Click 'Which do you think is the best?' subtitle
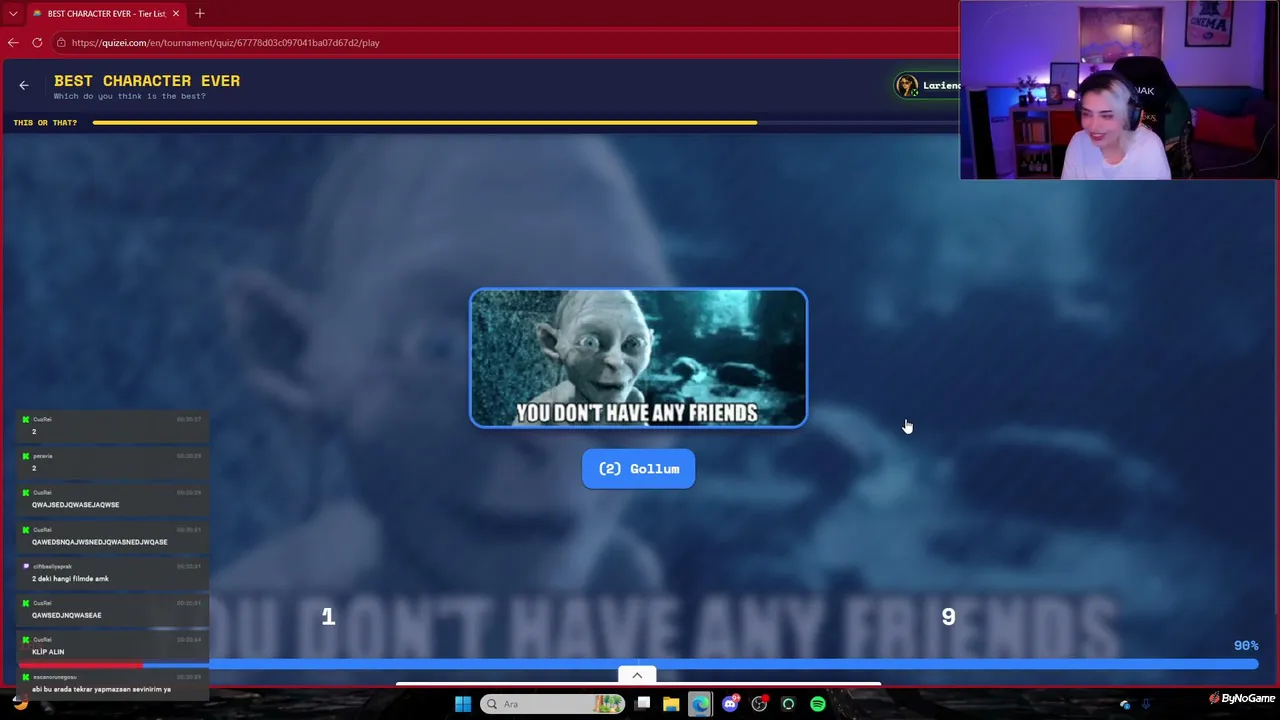 point(130,96)
